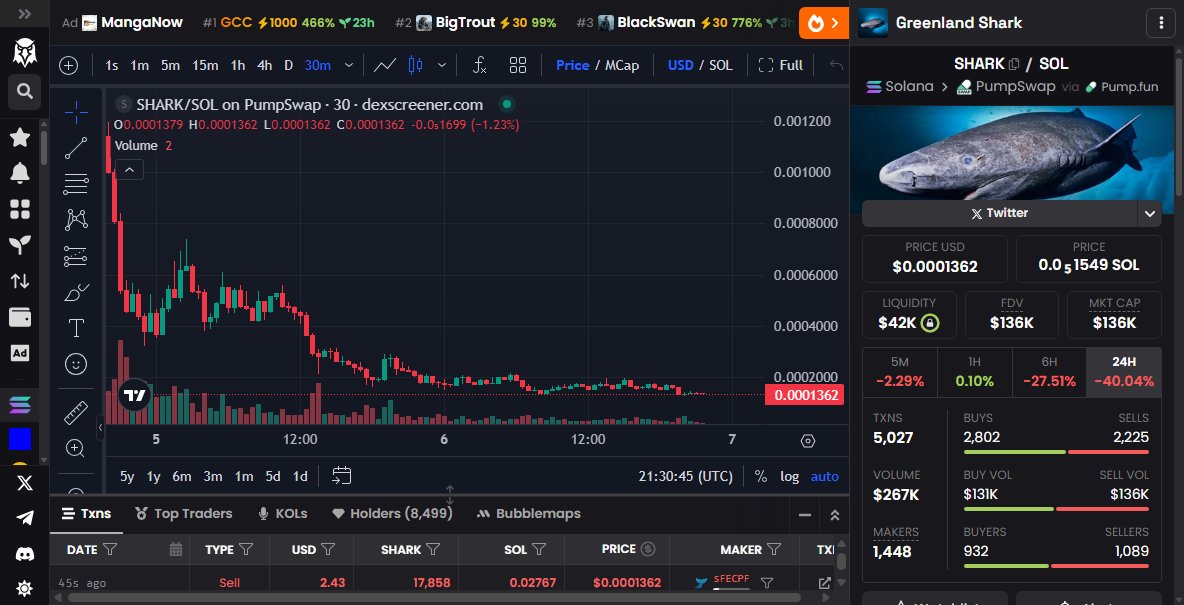1184x605 pixels.
Task: Open the alerts bell in the sidebar
Action: 20,173
